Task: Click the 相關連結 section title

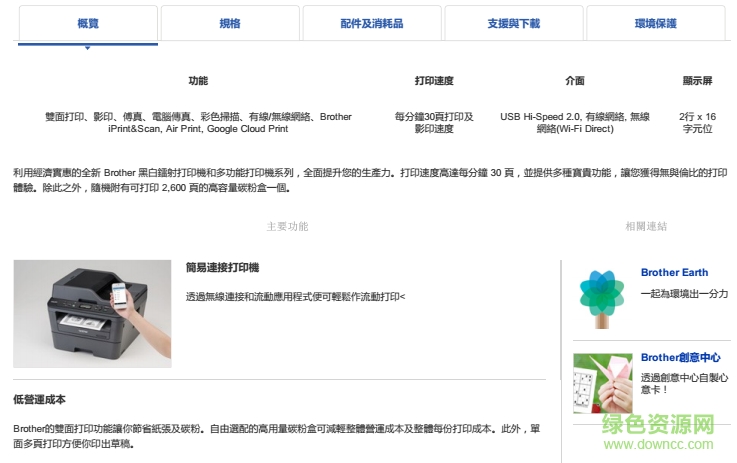Action: click(x=646, y=227)
